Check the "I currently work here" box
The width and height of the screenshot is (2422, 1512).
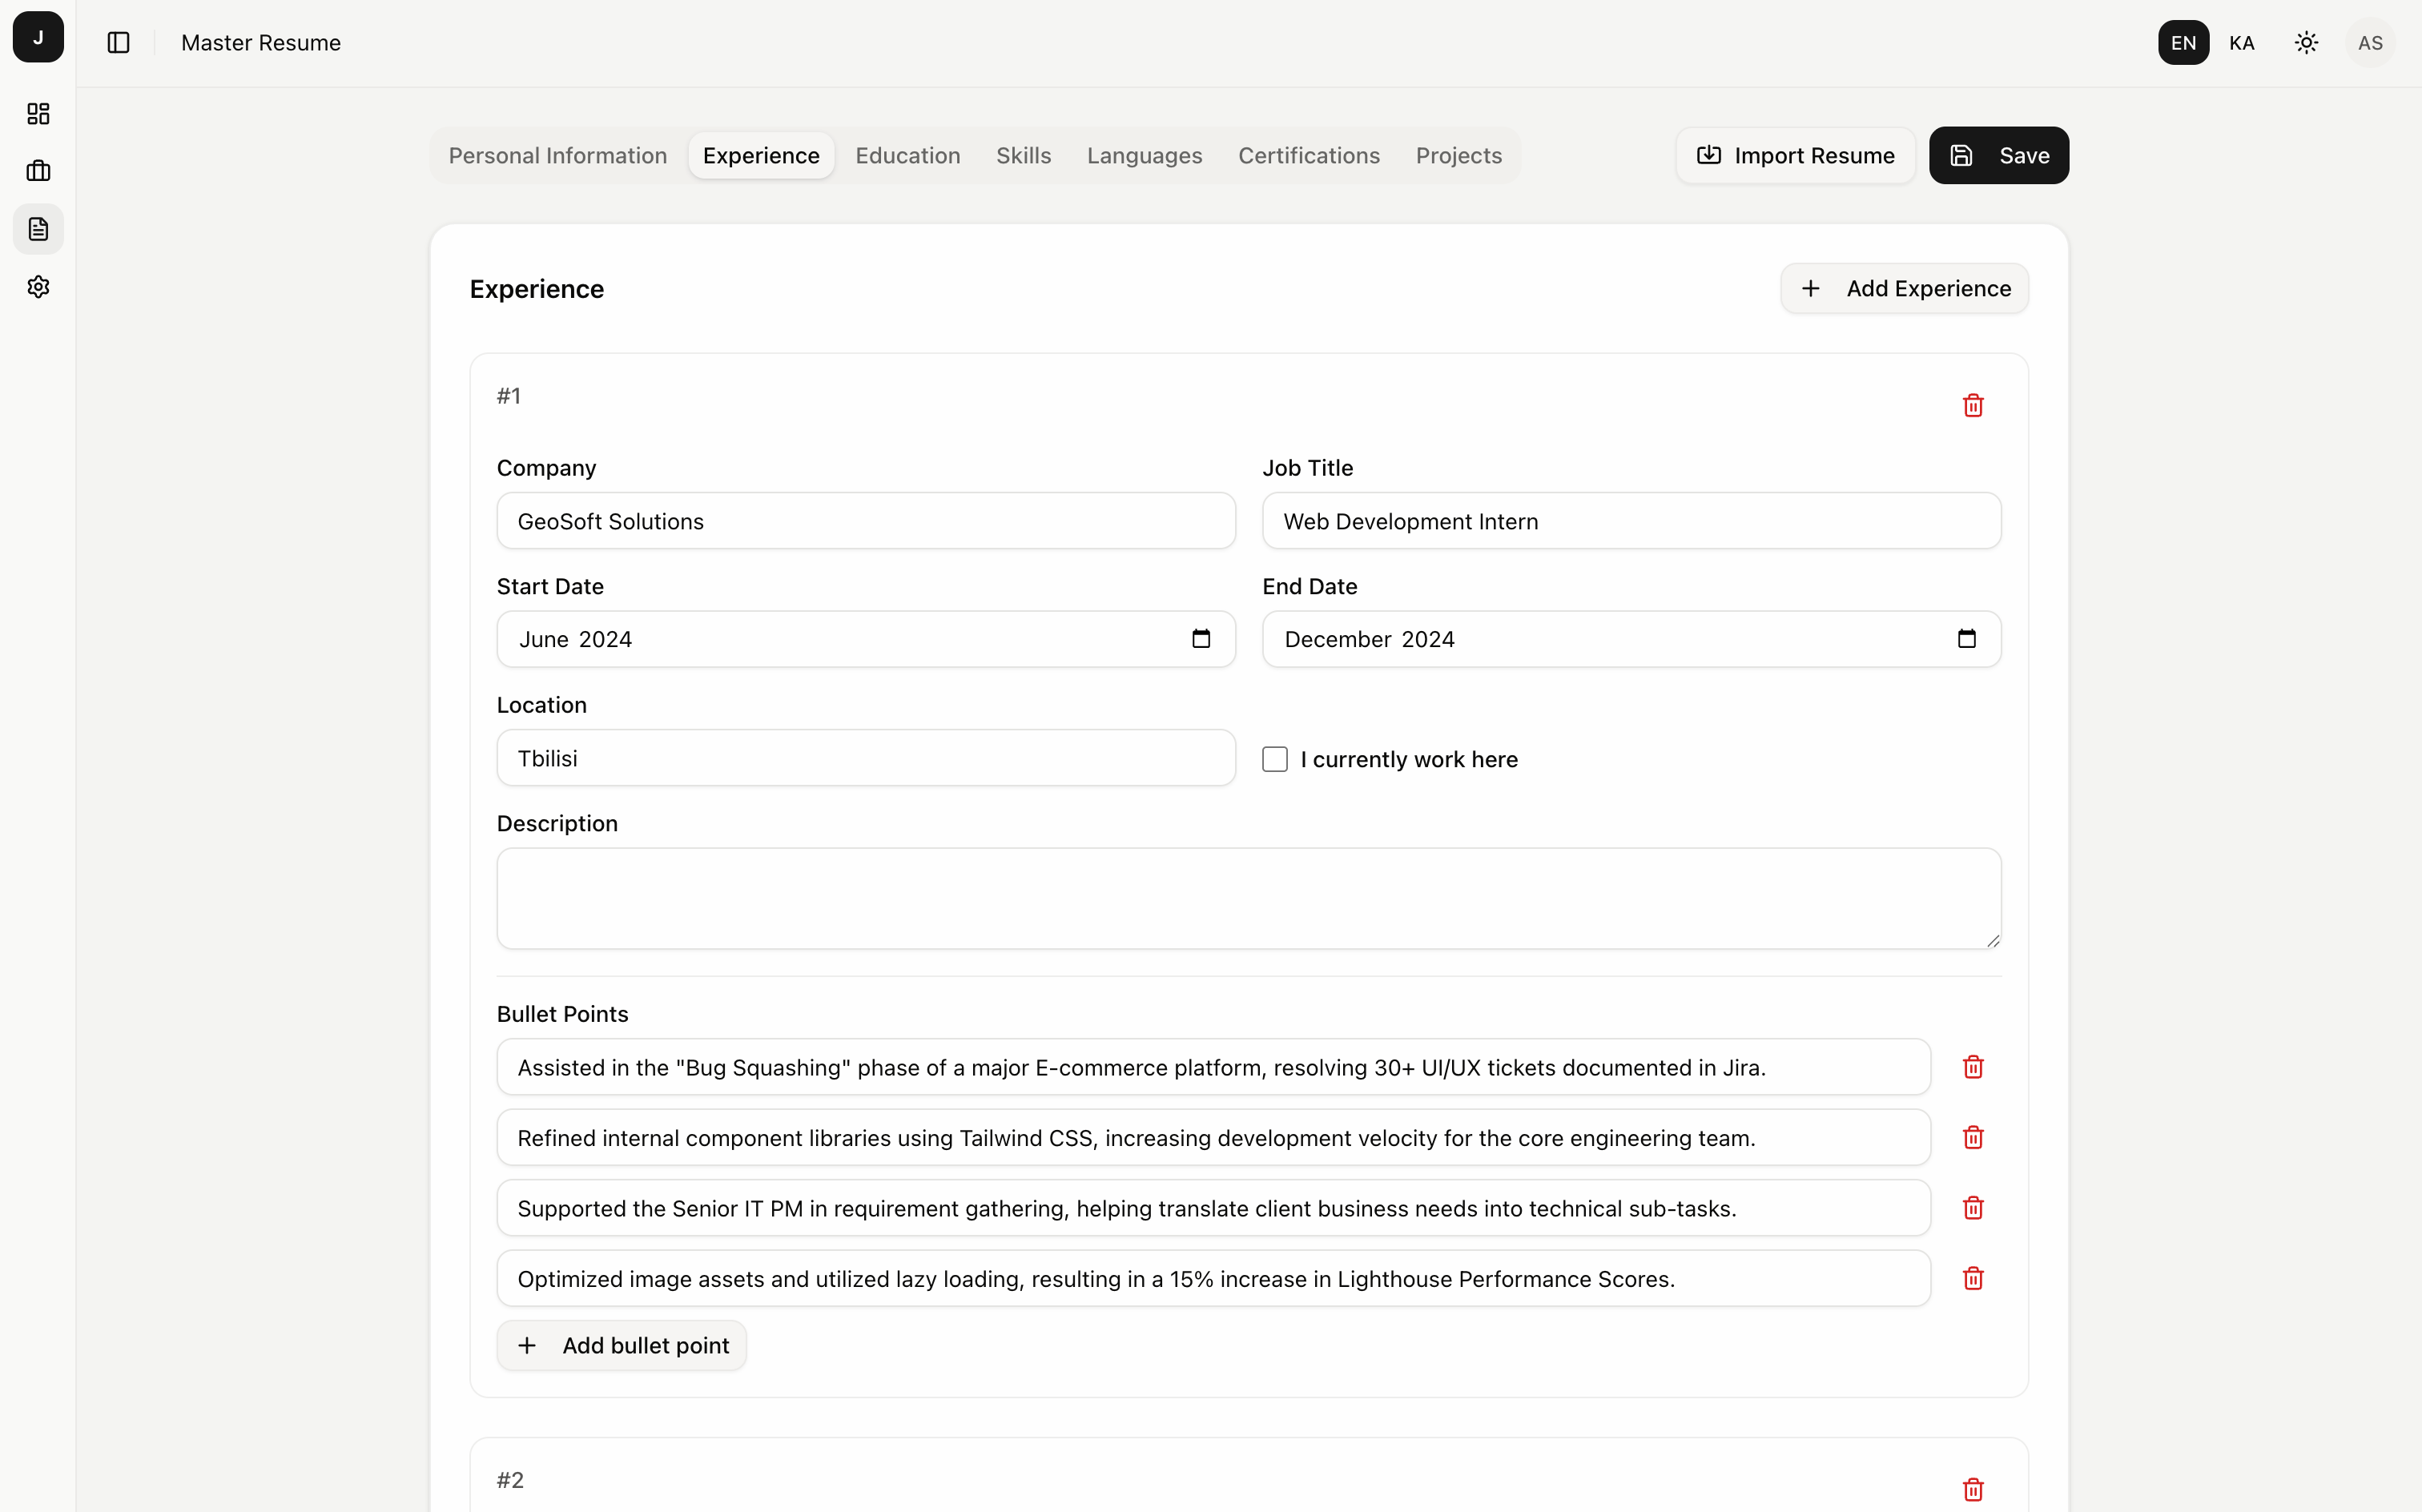1274,759
